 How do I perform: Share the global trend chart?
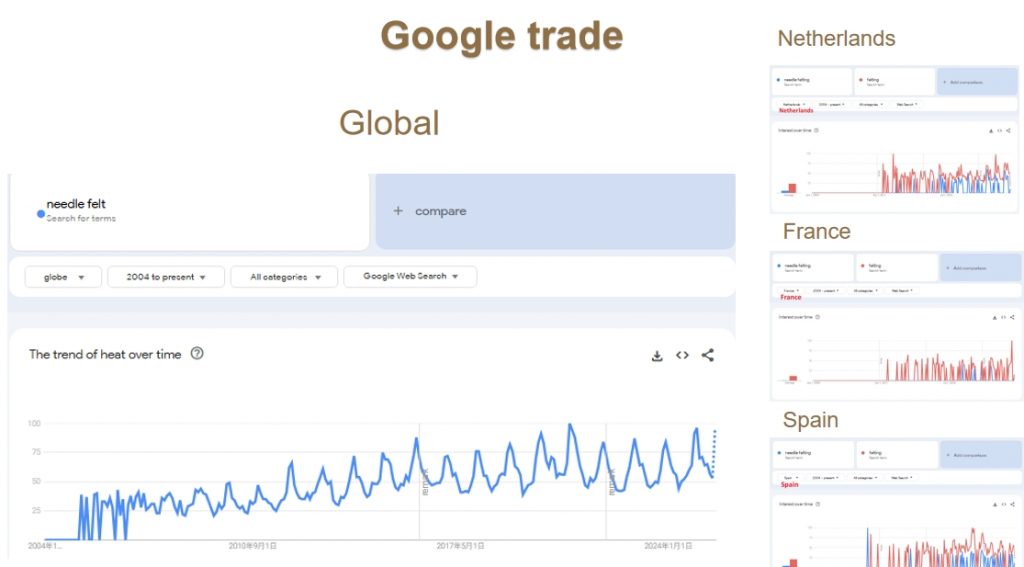[708, 355]
